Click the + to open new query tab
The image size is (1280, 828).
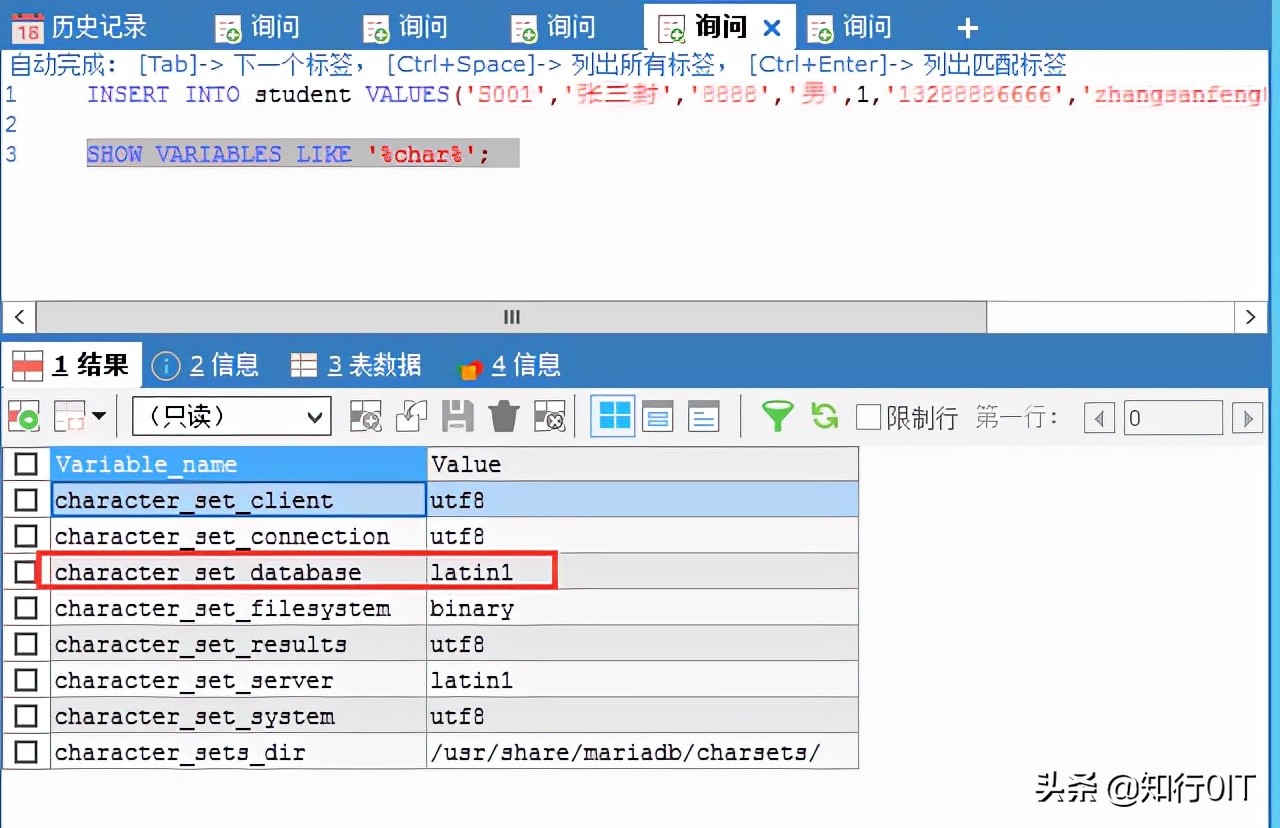pos(966,27)
